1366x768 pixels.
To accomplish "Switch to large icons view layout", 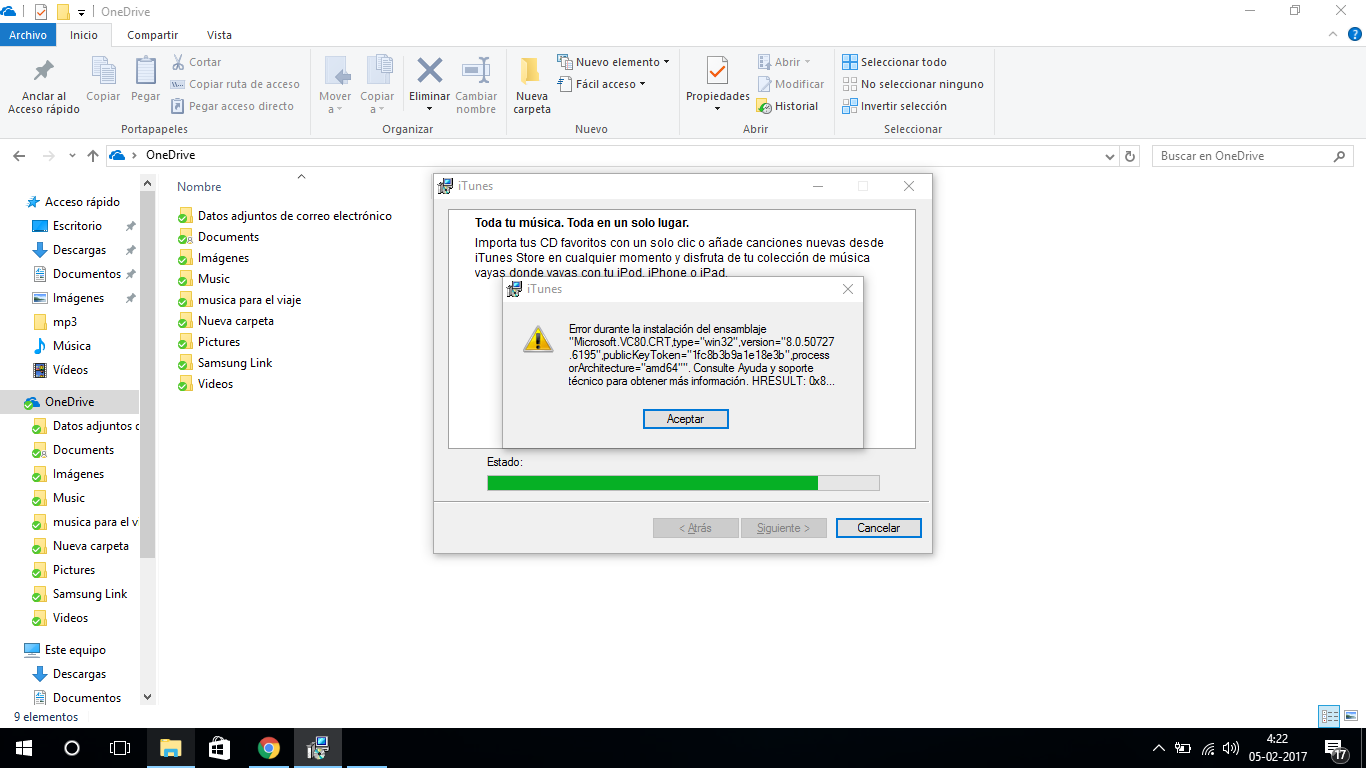I will (x=1350, y=716).
